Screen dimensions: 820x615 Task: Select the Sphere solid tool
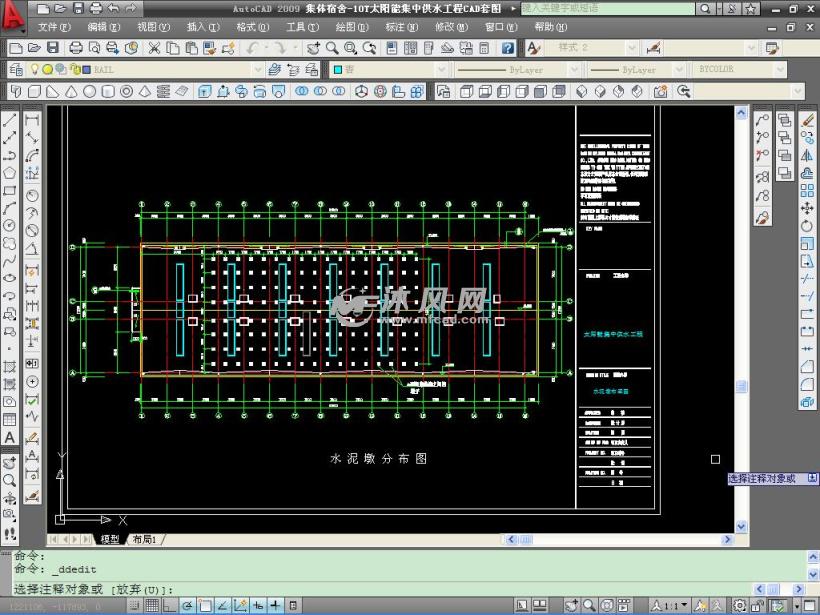tap(89, 92)
